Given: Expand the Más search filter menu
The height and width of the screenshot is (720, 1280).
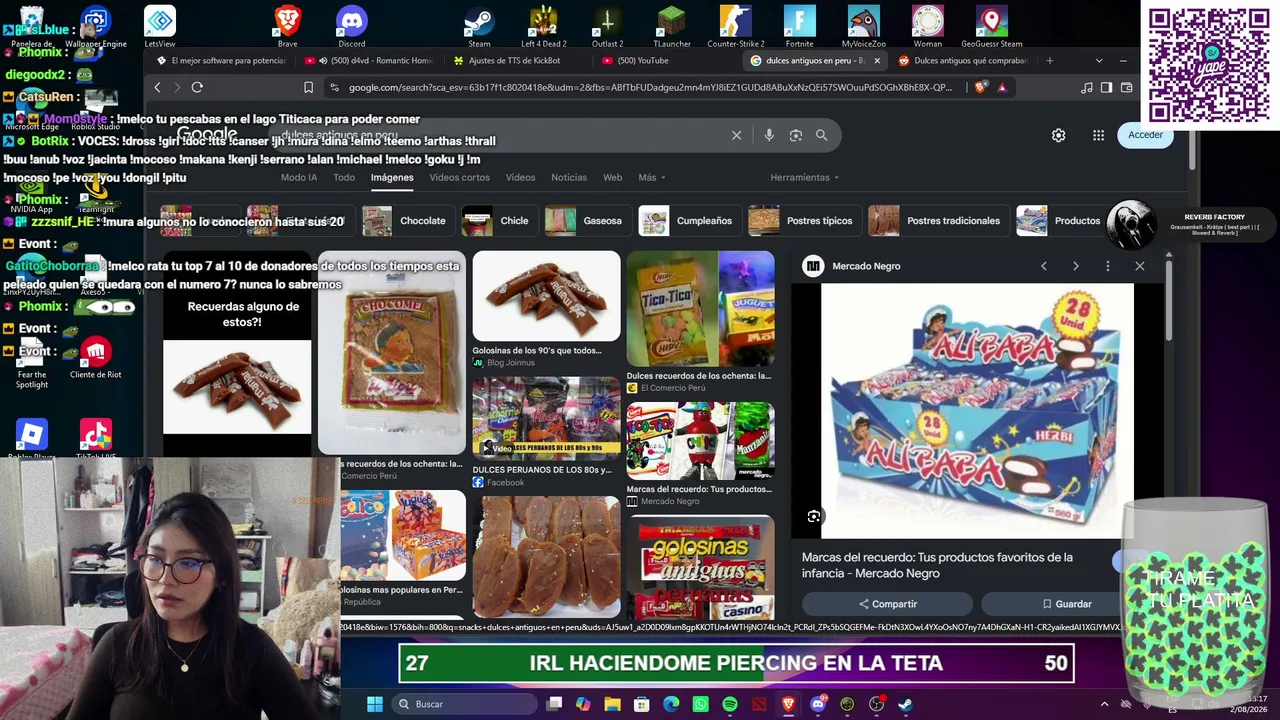Looking at the screenshot, I should point(651,177).
